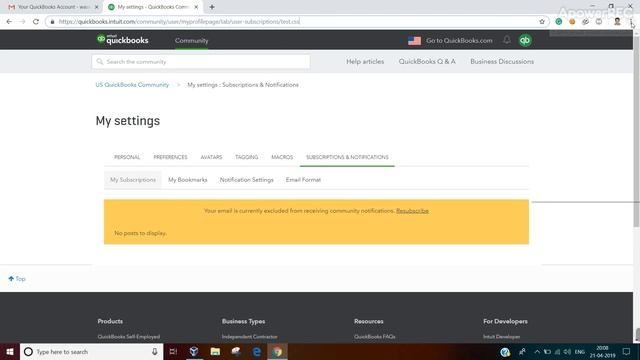Open Action Center notification icon
This screenshot has height=360, width=640.
click(626, 351)
